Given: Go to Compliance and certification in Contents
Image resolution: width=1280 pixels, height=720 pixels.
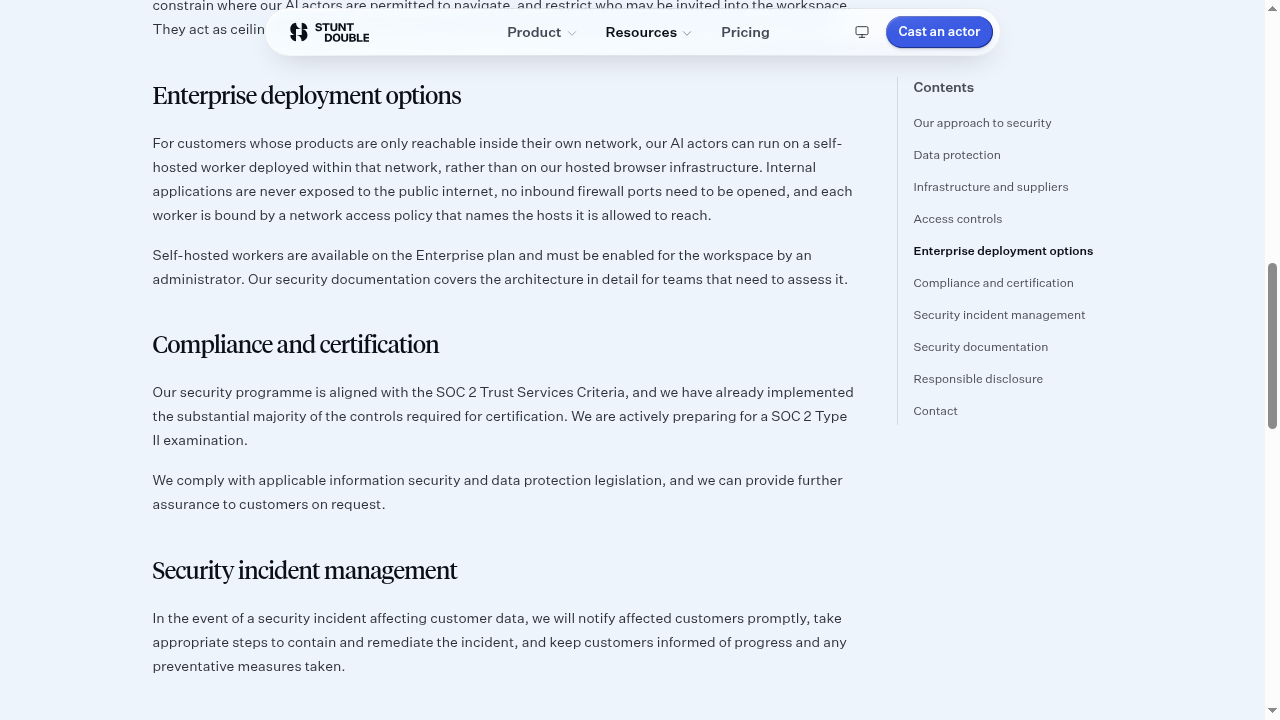Looking at the screenshot, I should pos(993,283).
